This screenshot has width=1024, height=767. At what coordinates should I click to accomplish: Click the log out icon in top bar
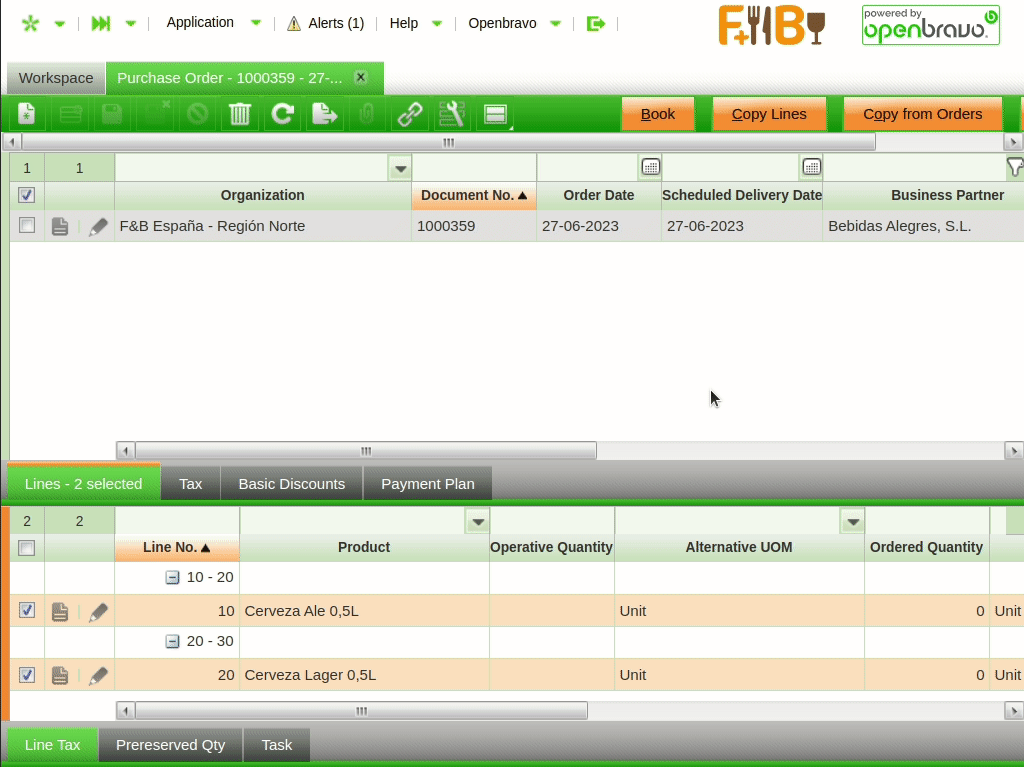596,24
